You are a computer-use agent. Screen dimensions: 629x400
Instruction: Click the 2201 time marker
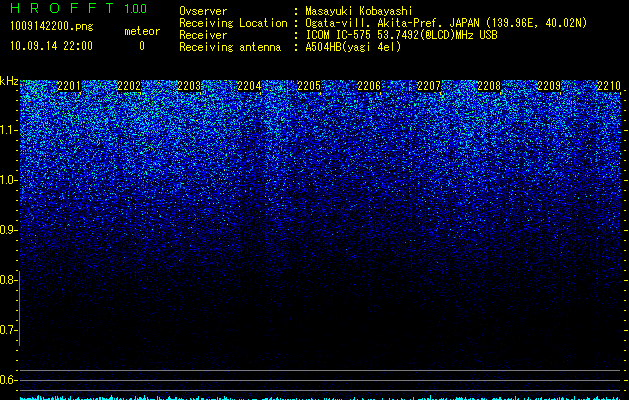pyautogui.click(x=69, y=86)
